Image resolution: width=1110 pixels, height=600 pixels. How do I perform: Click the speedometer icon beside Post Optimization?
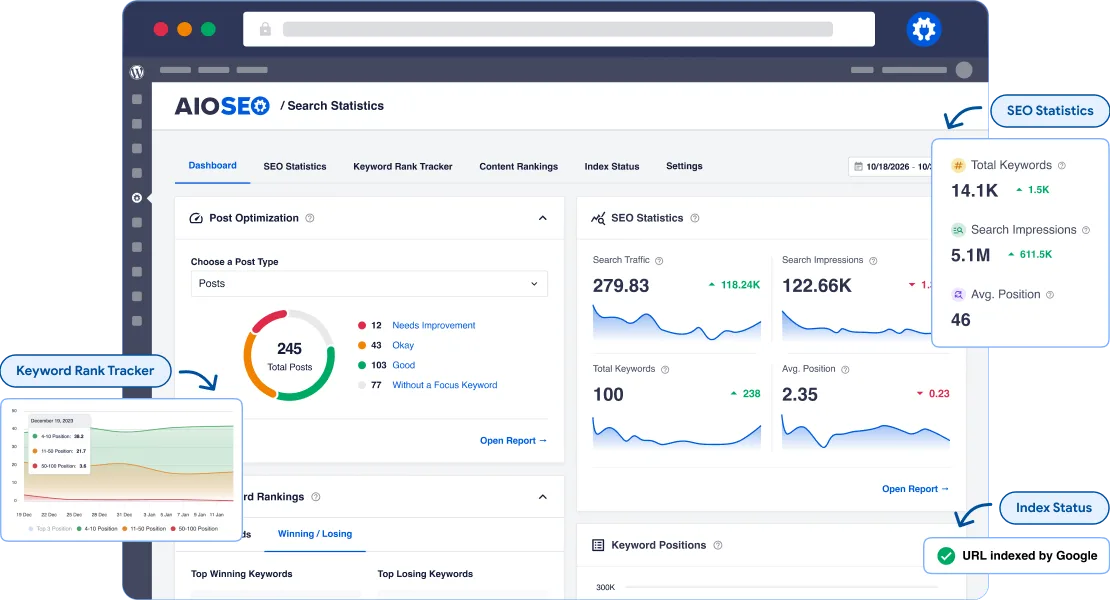click(196, 217)
